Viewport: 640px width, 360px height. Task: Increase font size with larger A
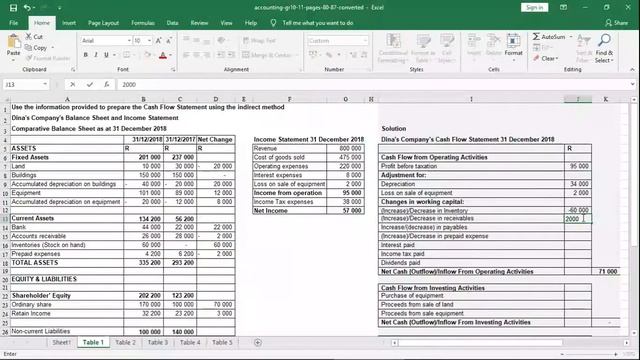158,40
